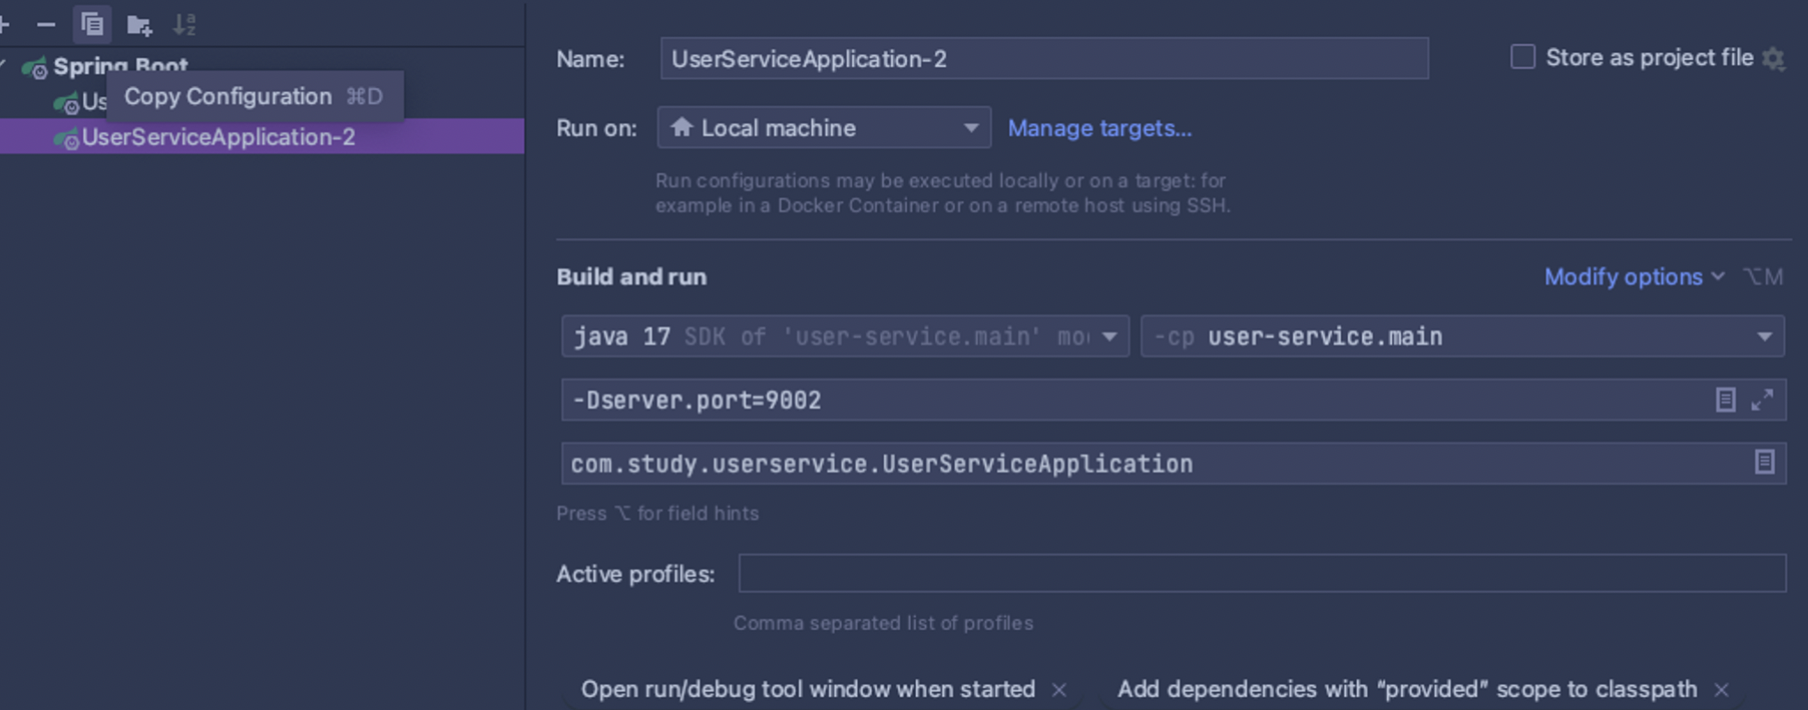
Task: Enable Store as project file checkbox
Action: (1522, 57)
